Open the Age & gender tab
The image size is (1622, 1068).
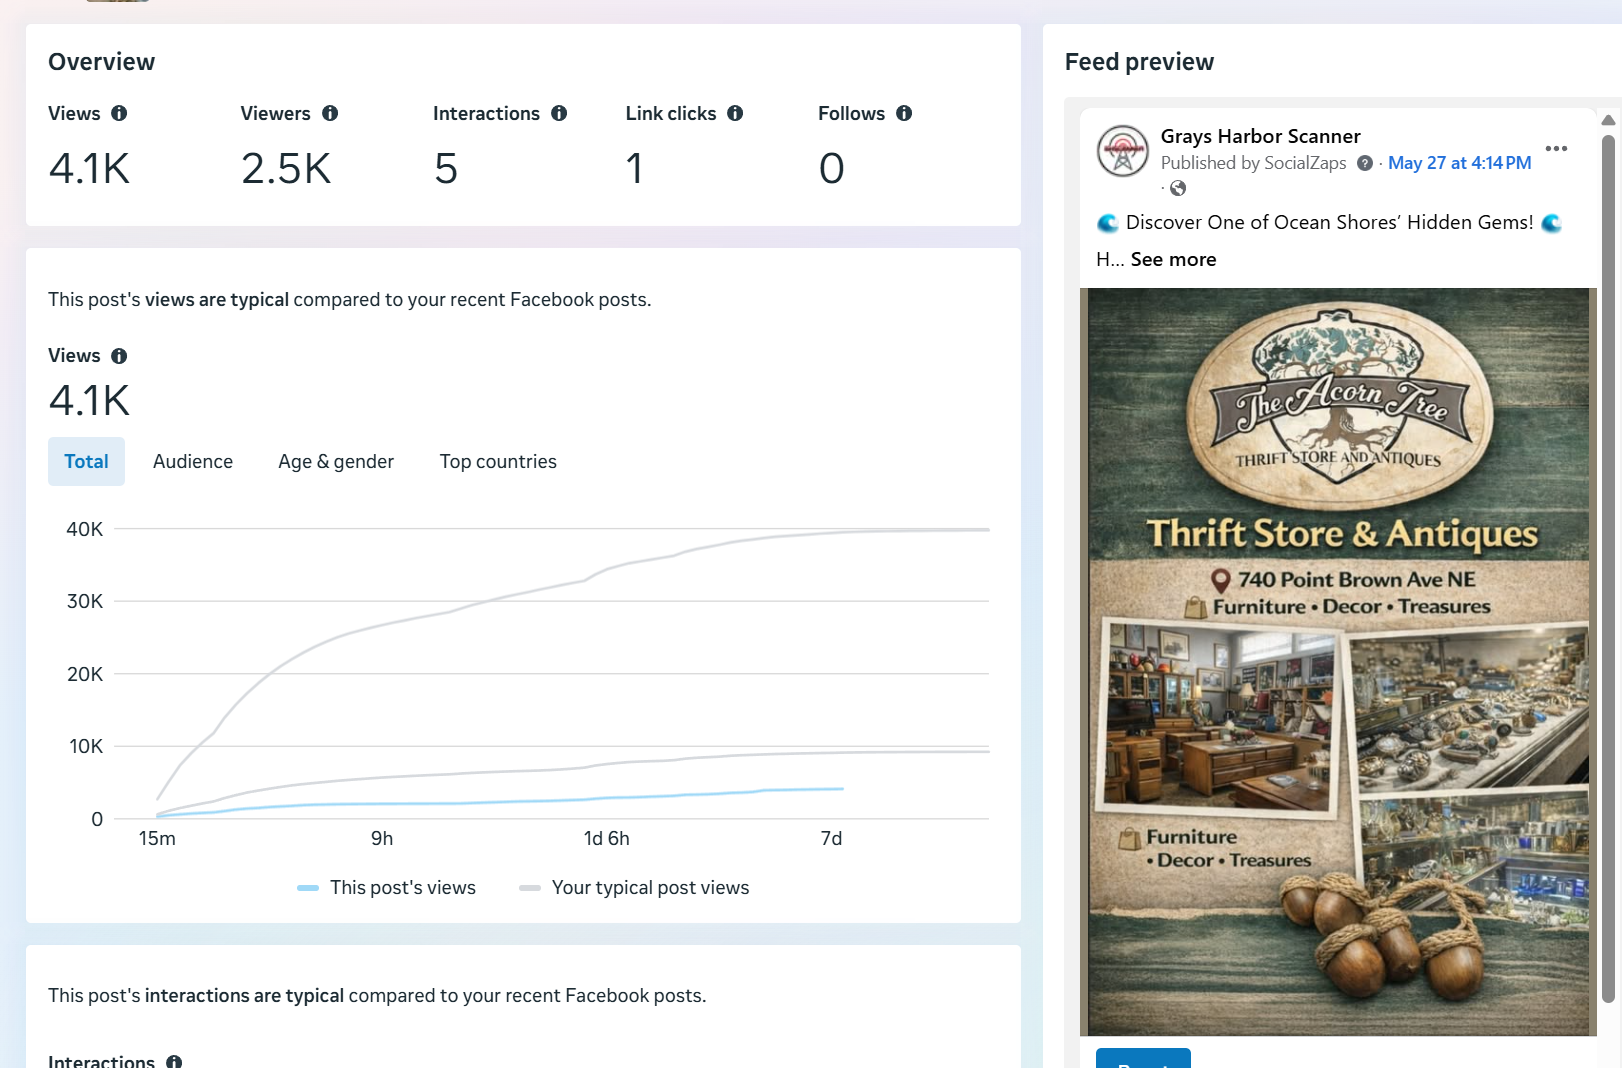click(x=336, y=461)
